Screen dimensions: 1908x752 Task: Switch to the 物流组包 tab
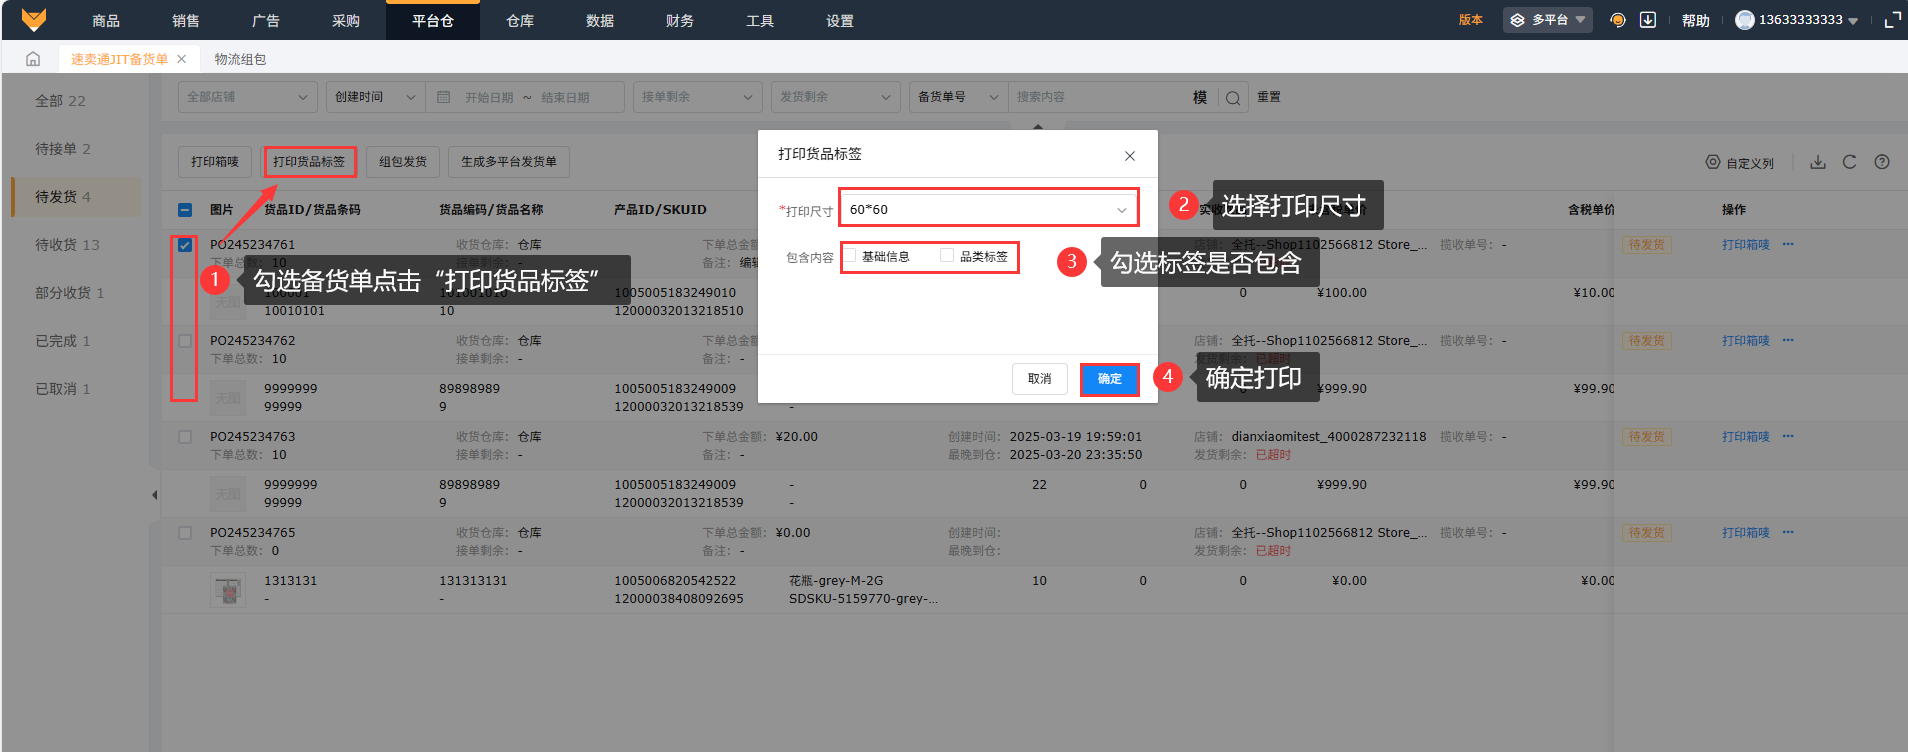[240, 59]
